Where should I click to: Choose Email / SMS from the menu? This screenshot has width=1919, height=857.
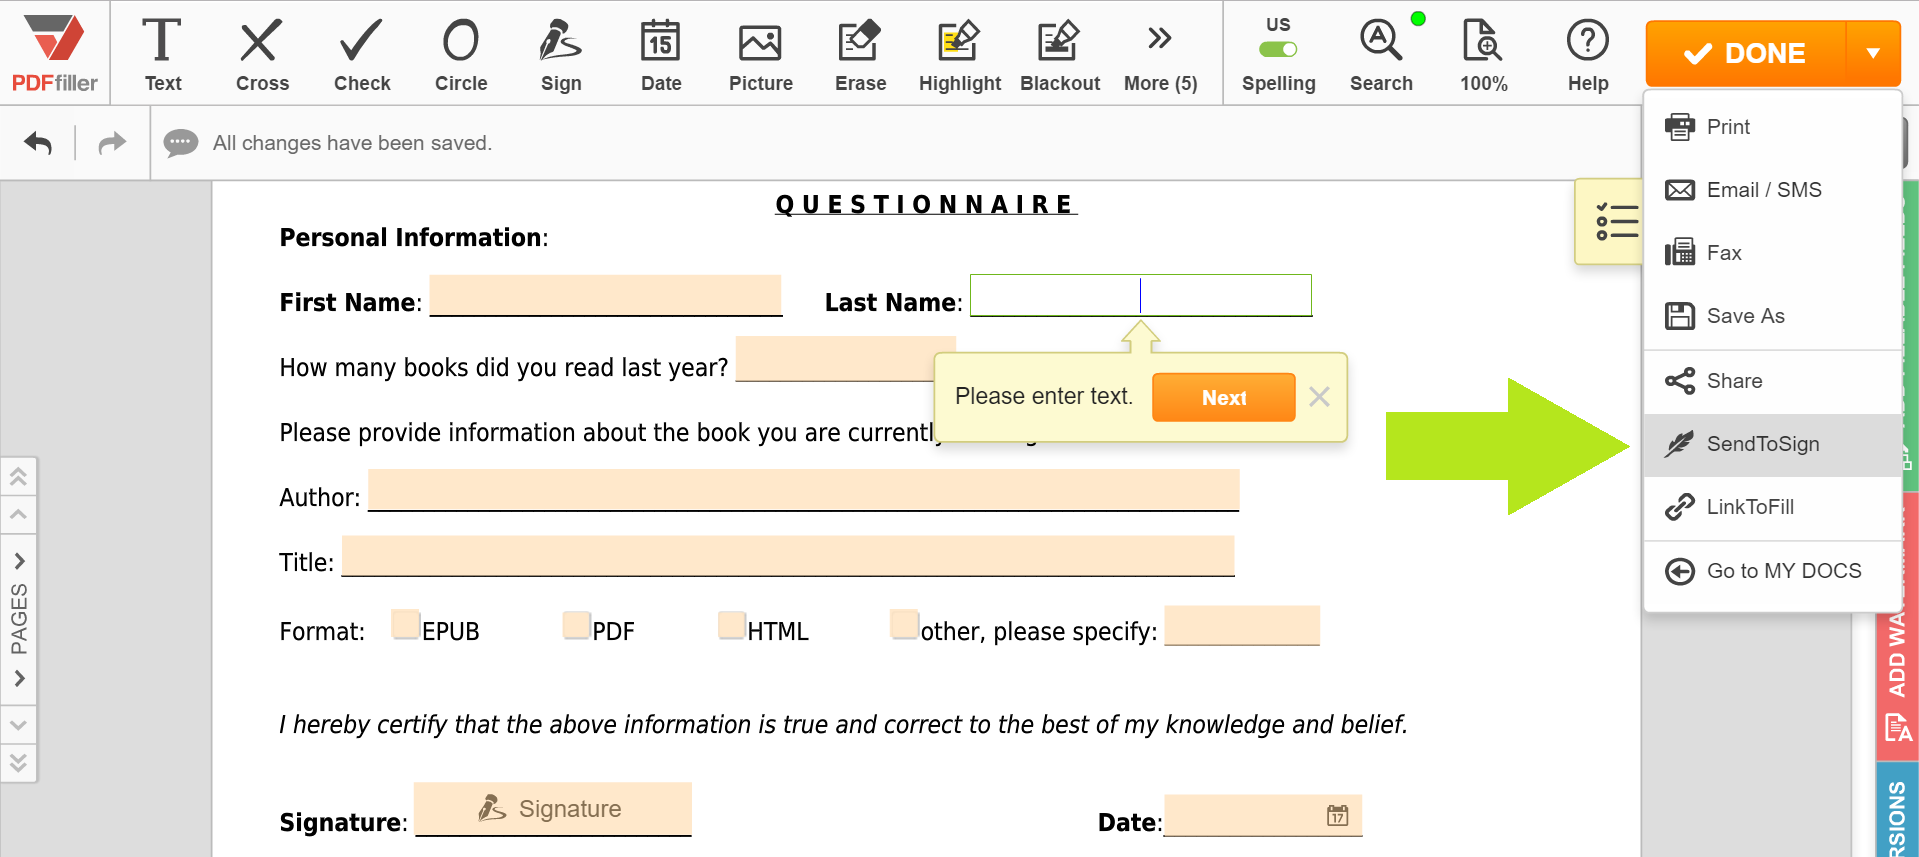click(1772, 190)
